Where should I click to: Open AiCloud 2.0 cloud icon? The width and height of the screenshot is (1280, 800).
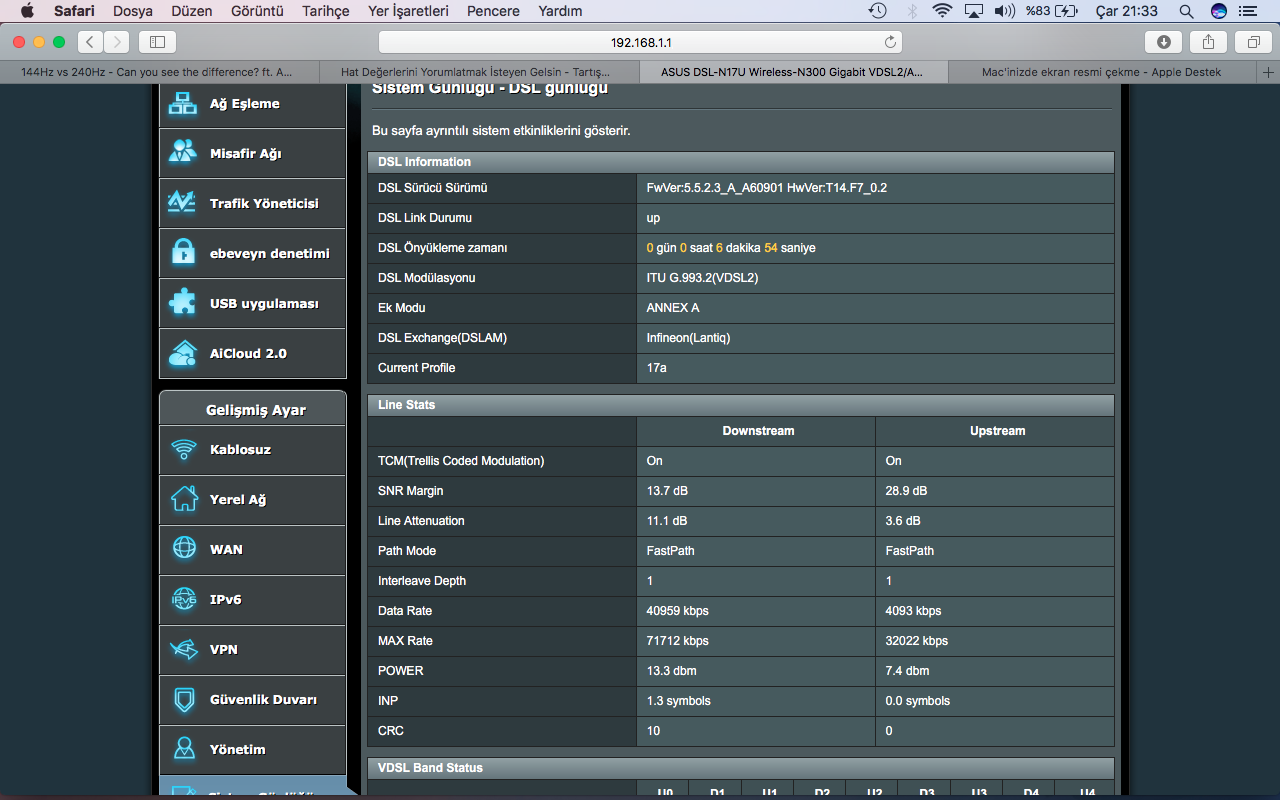[x=183, y=353]
